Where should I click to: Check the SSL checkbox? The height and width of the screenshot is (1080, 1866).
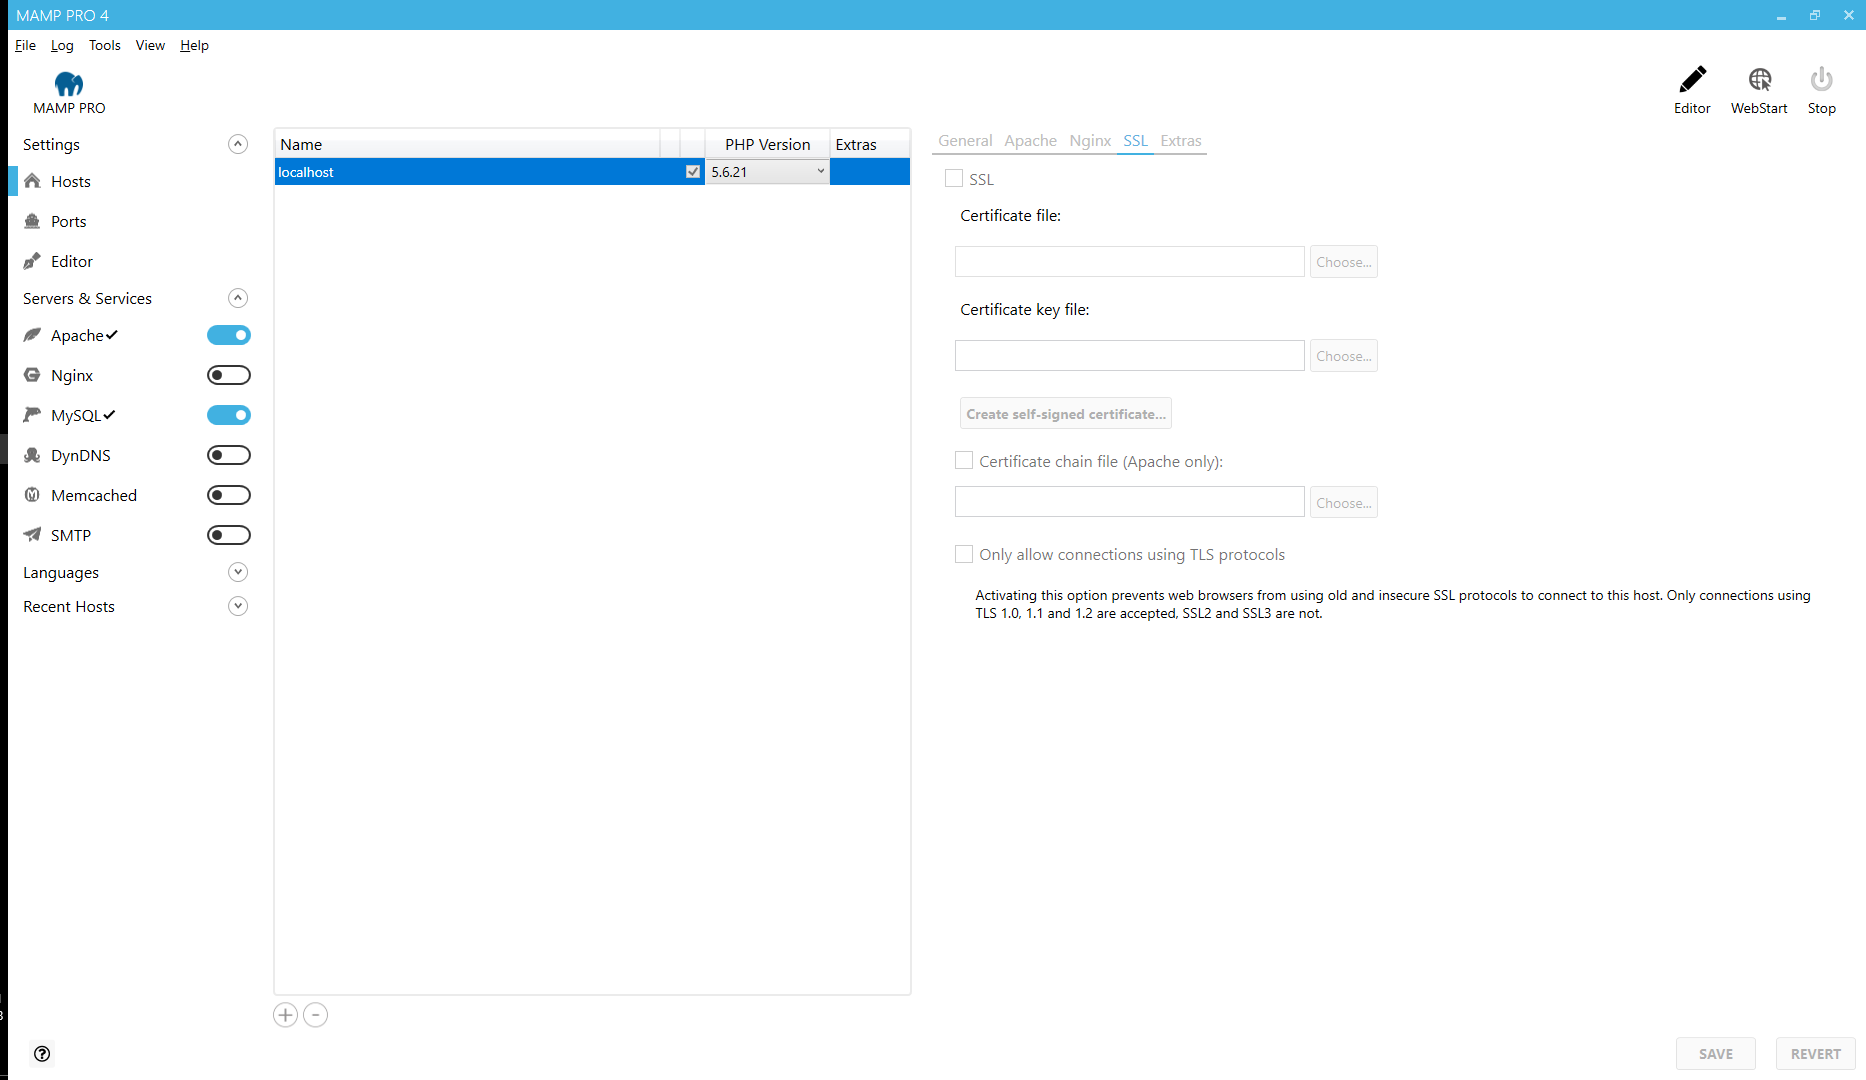(954, 178)
